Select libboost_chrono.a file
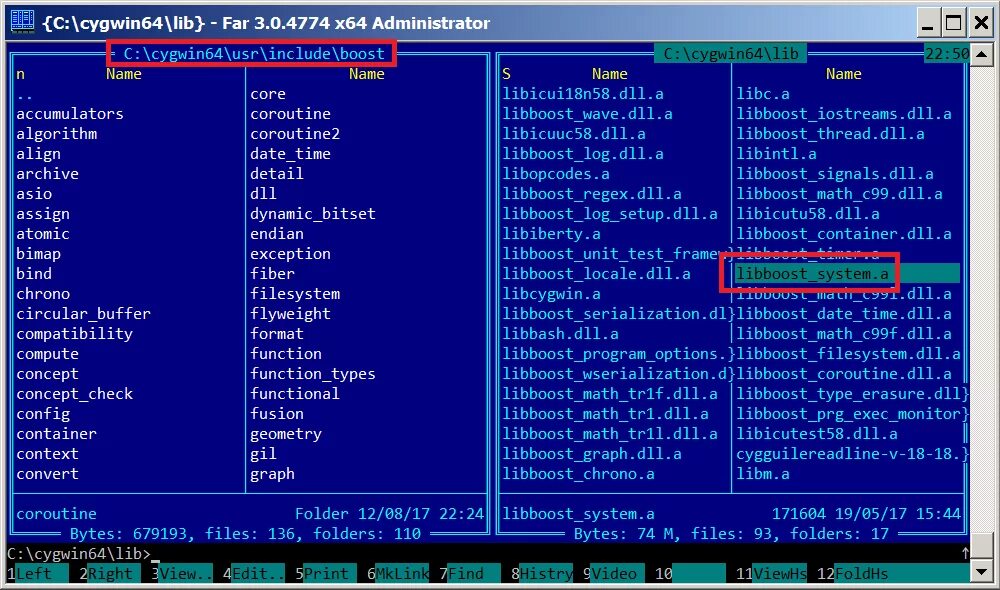This screenshot has width=1000, height=590. coord(578,474)
